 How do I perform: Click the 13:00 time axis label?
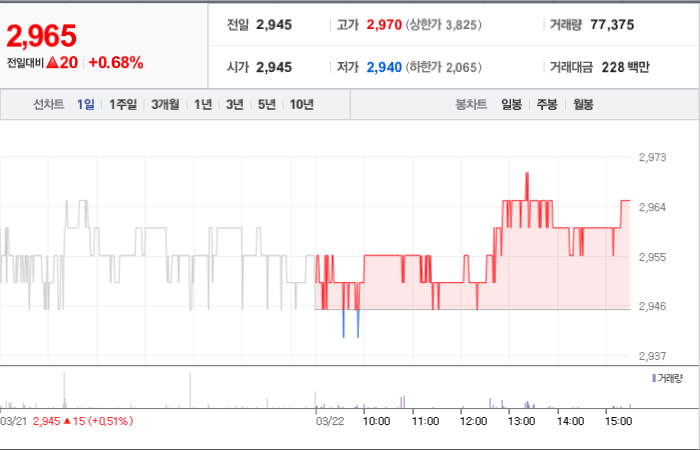pyautogui.click(x=521, y=421)
